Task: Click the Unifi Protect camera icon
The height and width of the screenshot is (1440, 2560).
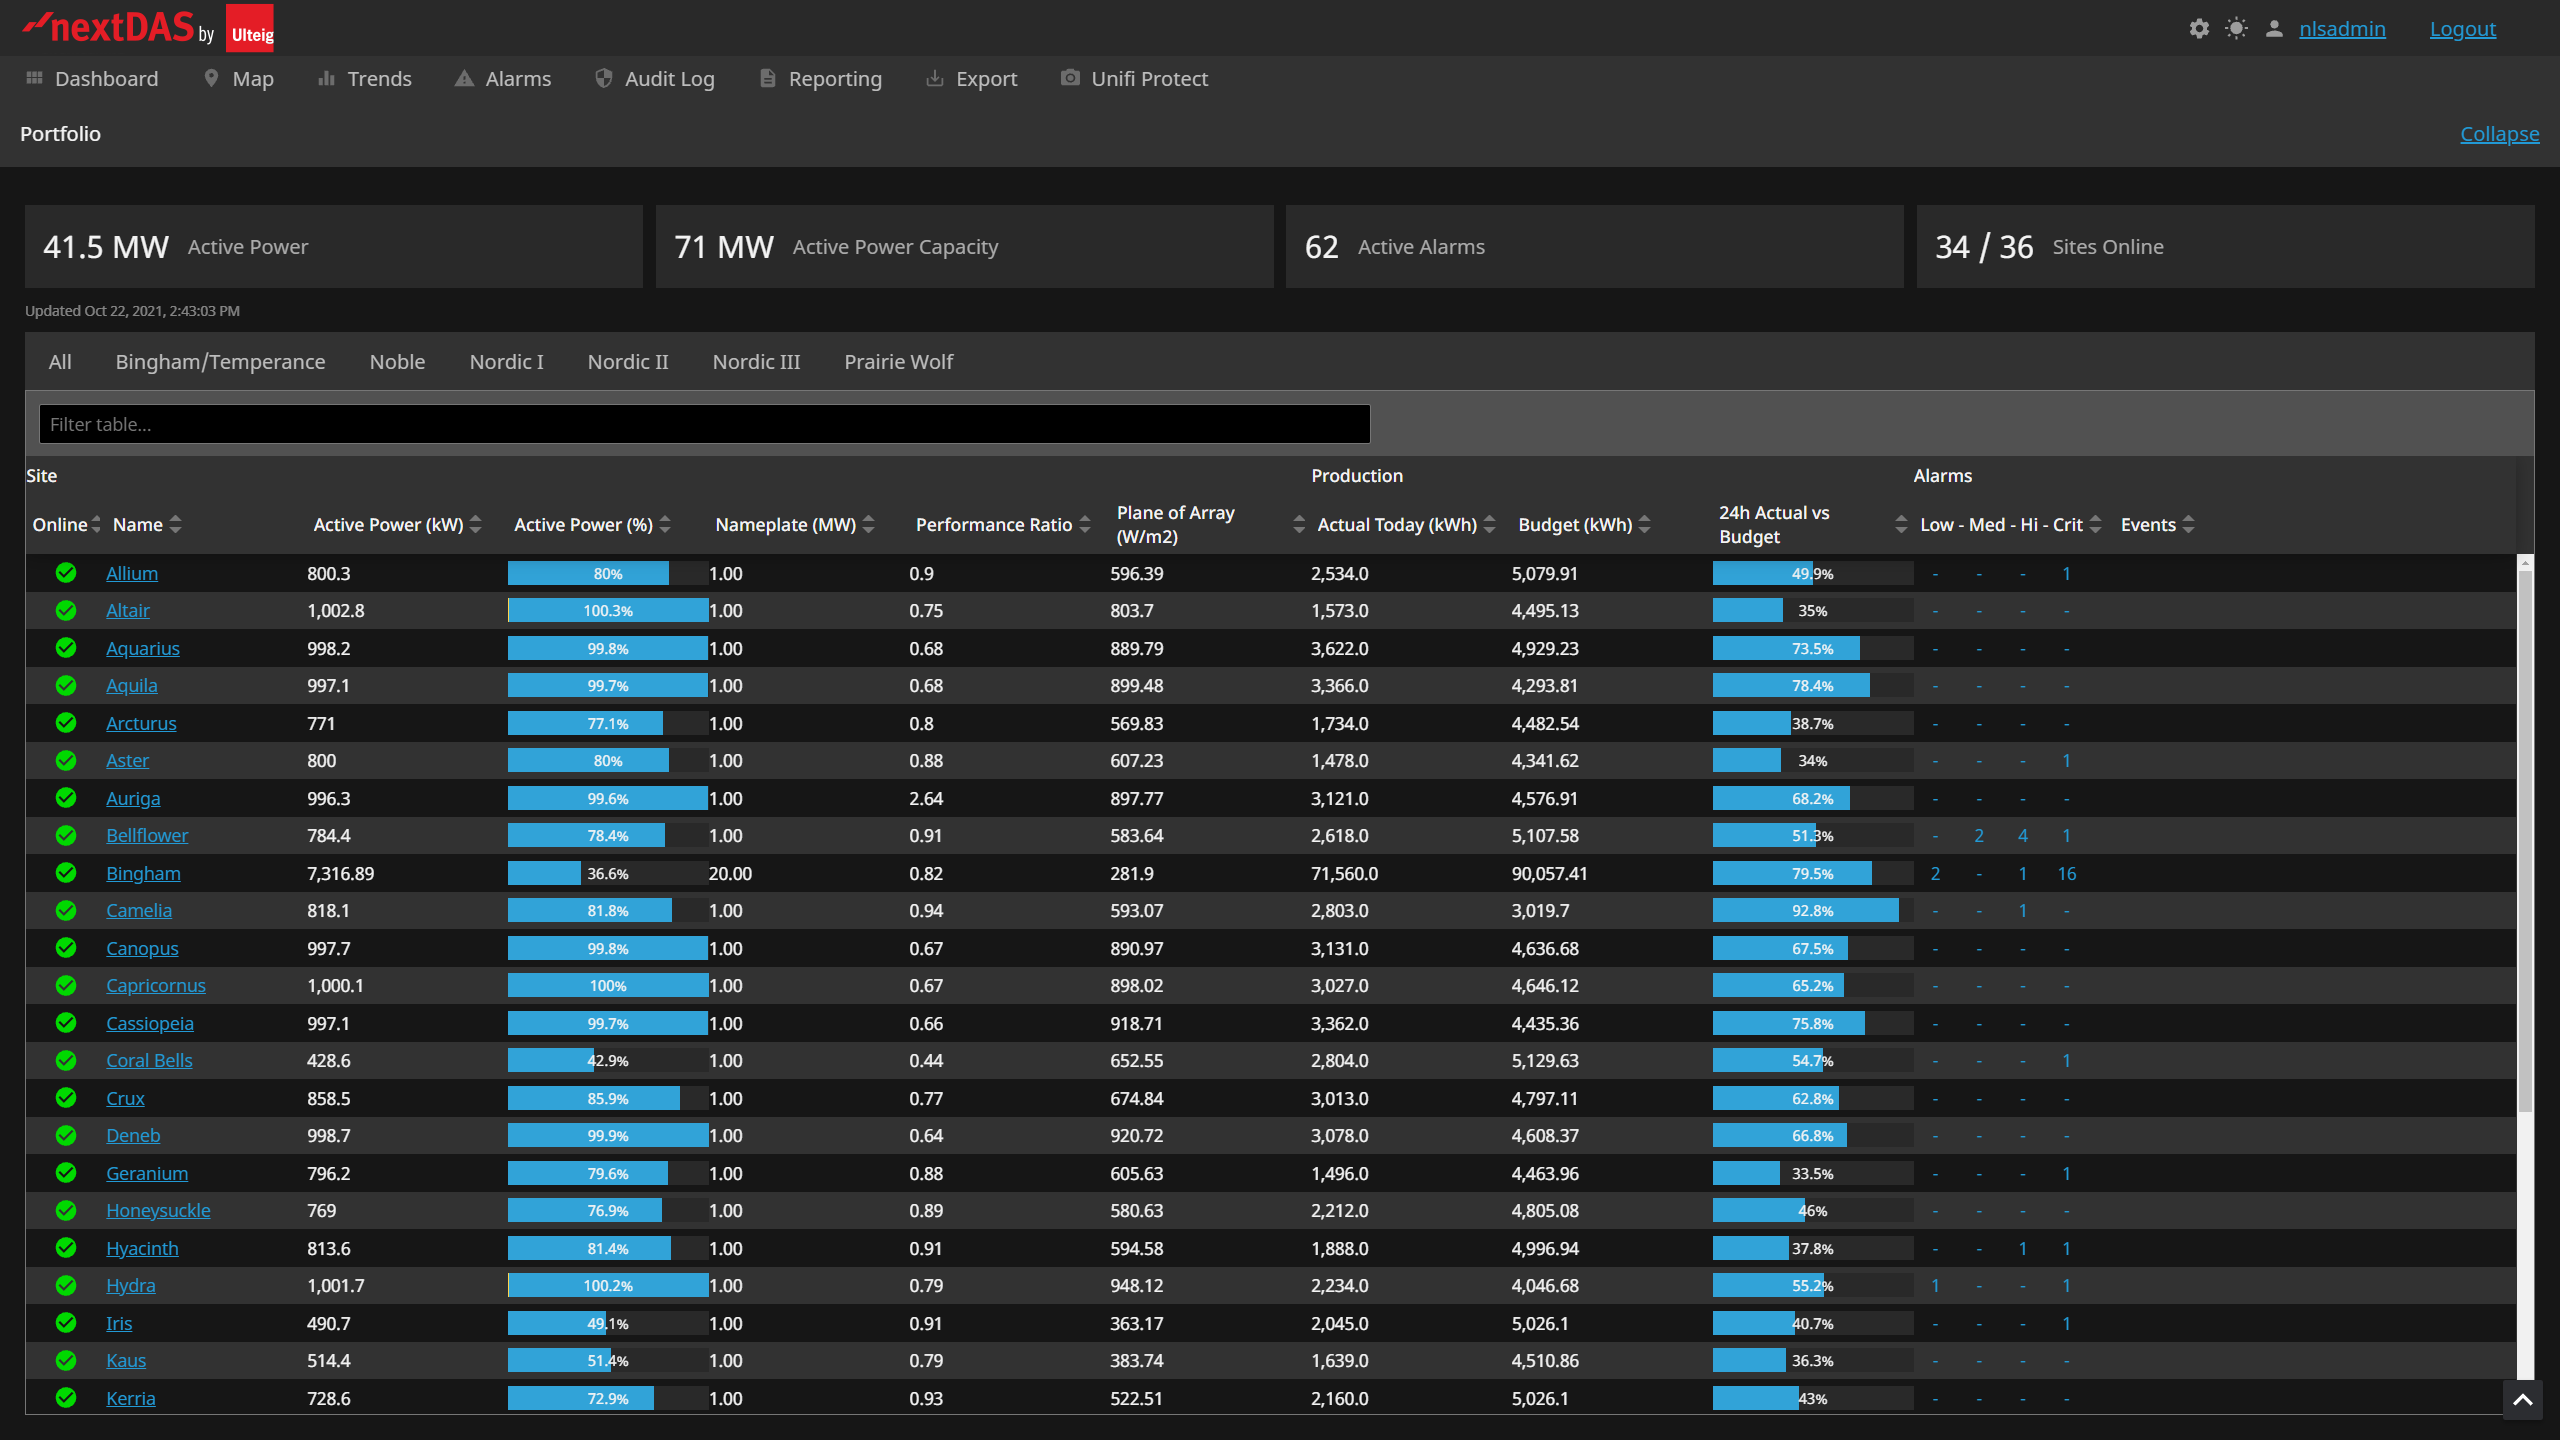Action: (x=1070, y=78)
